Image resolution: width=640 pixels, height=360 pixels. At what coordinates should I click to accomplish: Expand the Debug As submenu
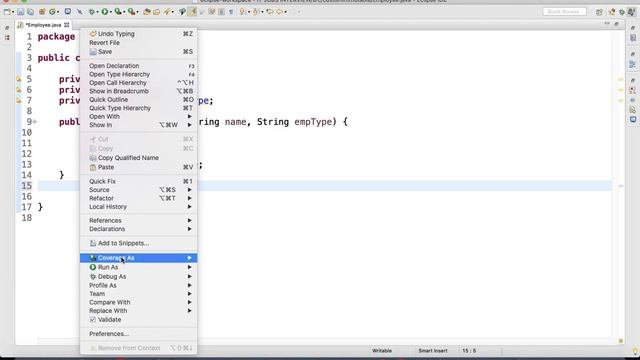(139, 277)
